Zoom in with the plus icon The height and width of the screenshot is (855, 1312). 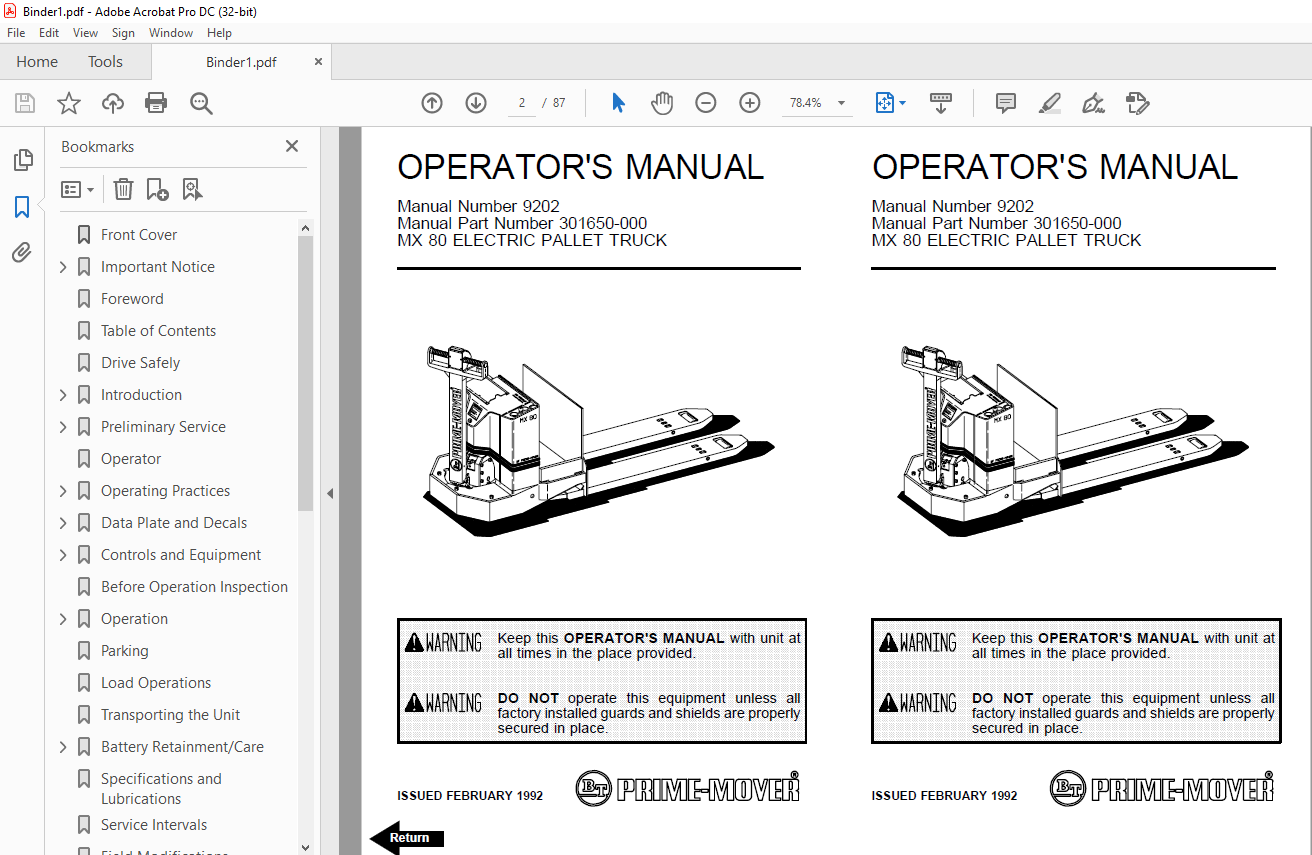750,103
